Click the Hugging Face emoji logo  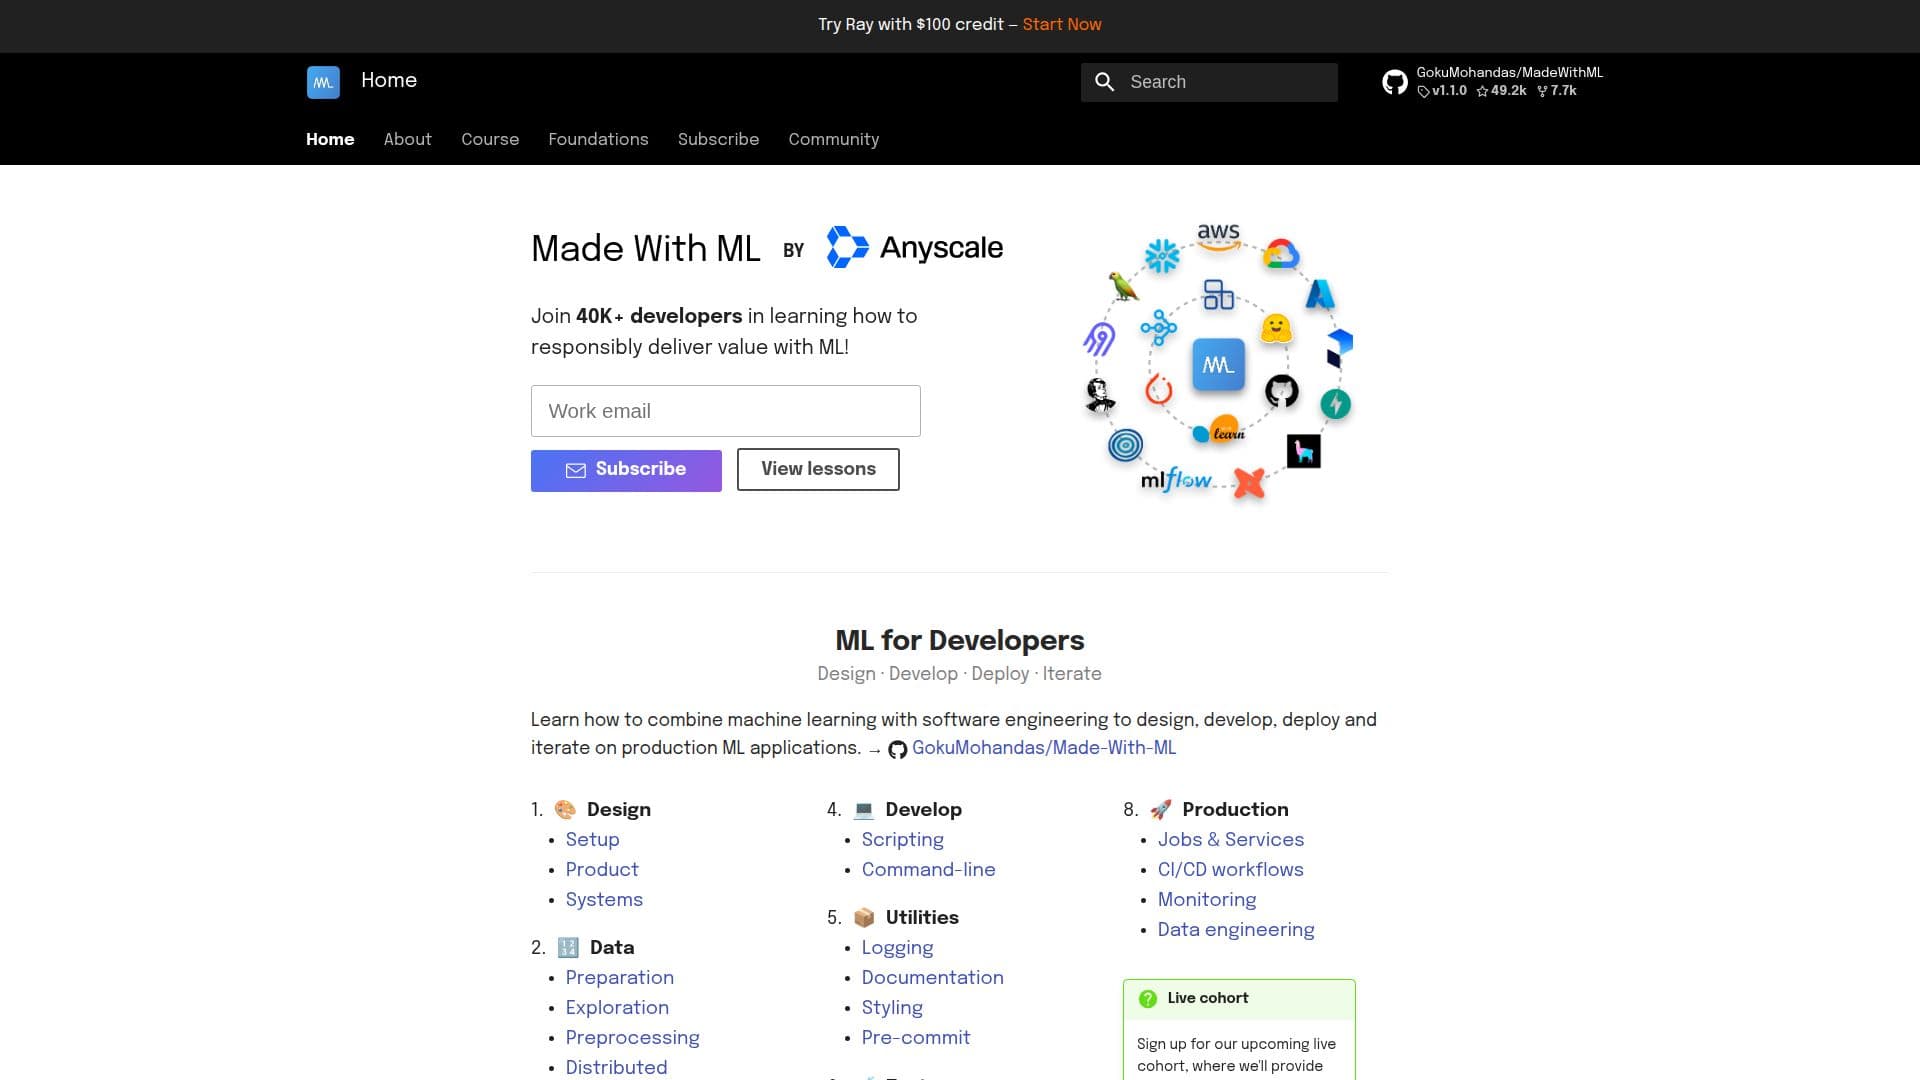click(x=1276, y=329)
